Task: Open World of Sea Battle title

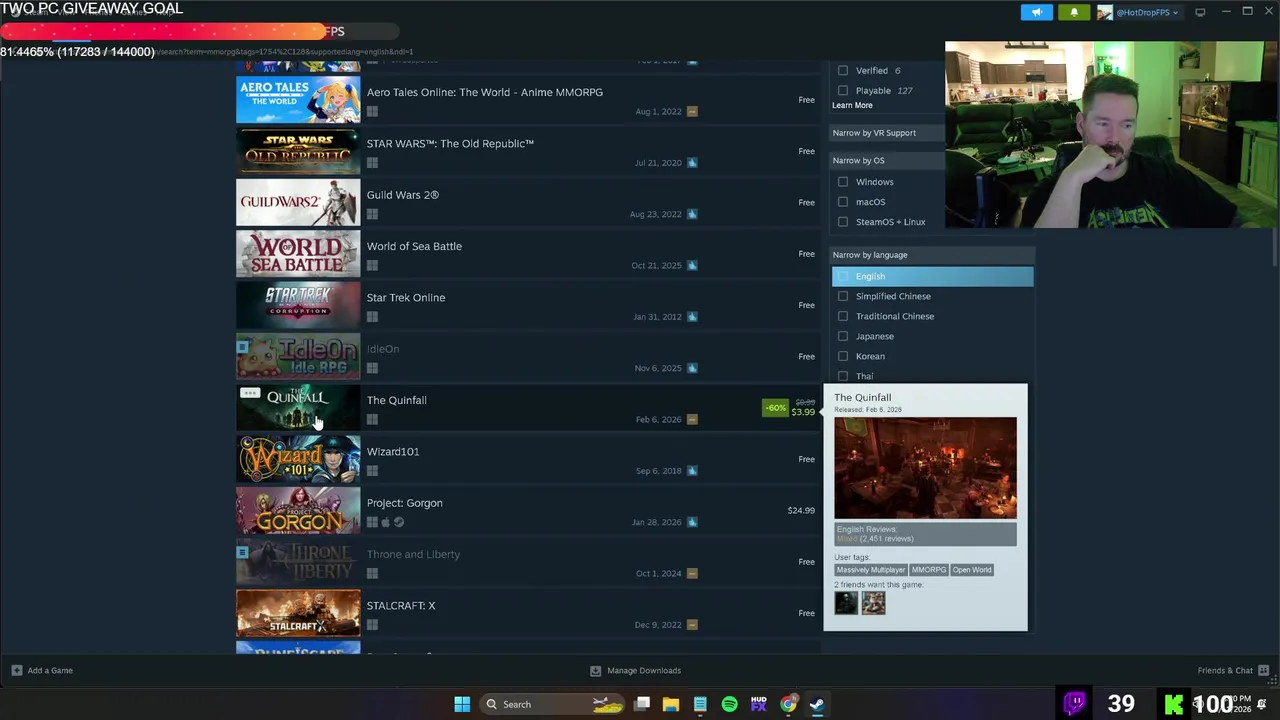Action: pyautogui.click(x=414, y=246)
